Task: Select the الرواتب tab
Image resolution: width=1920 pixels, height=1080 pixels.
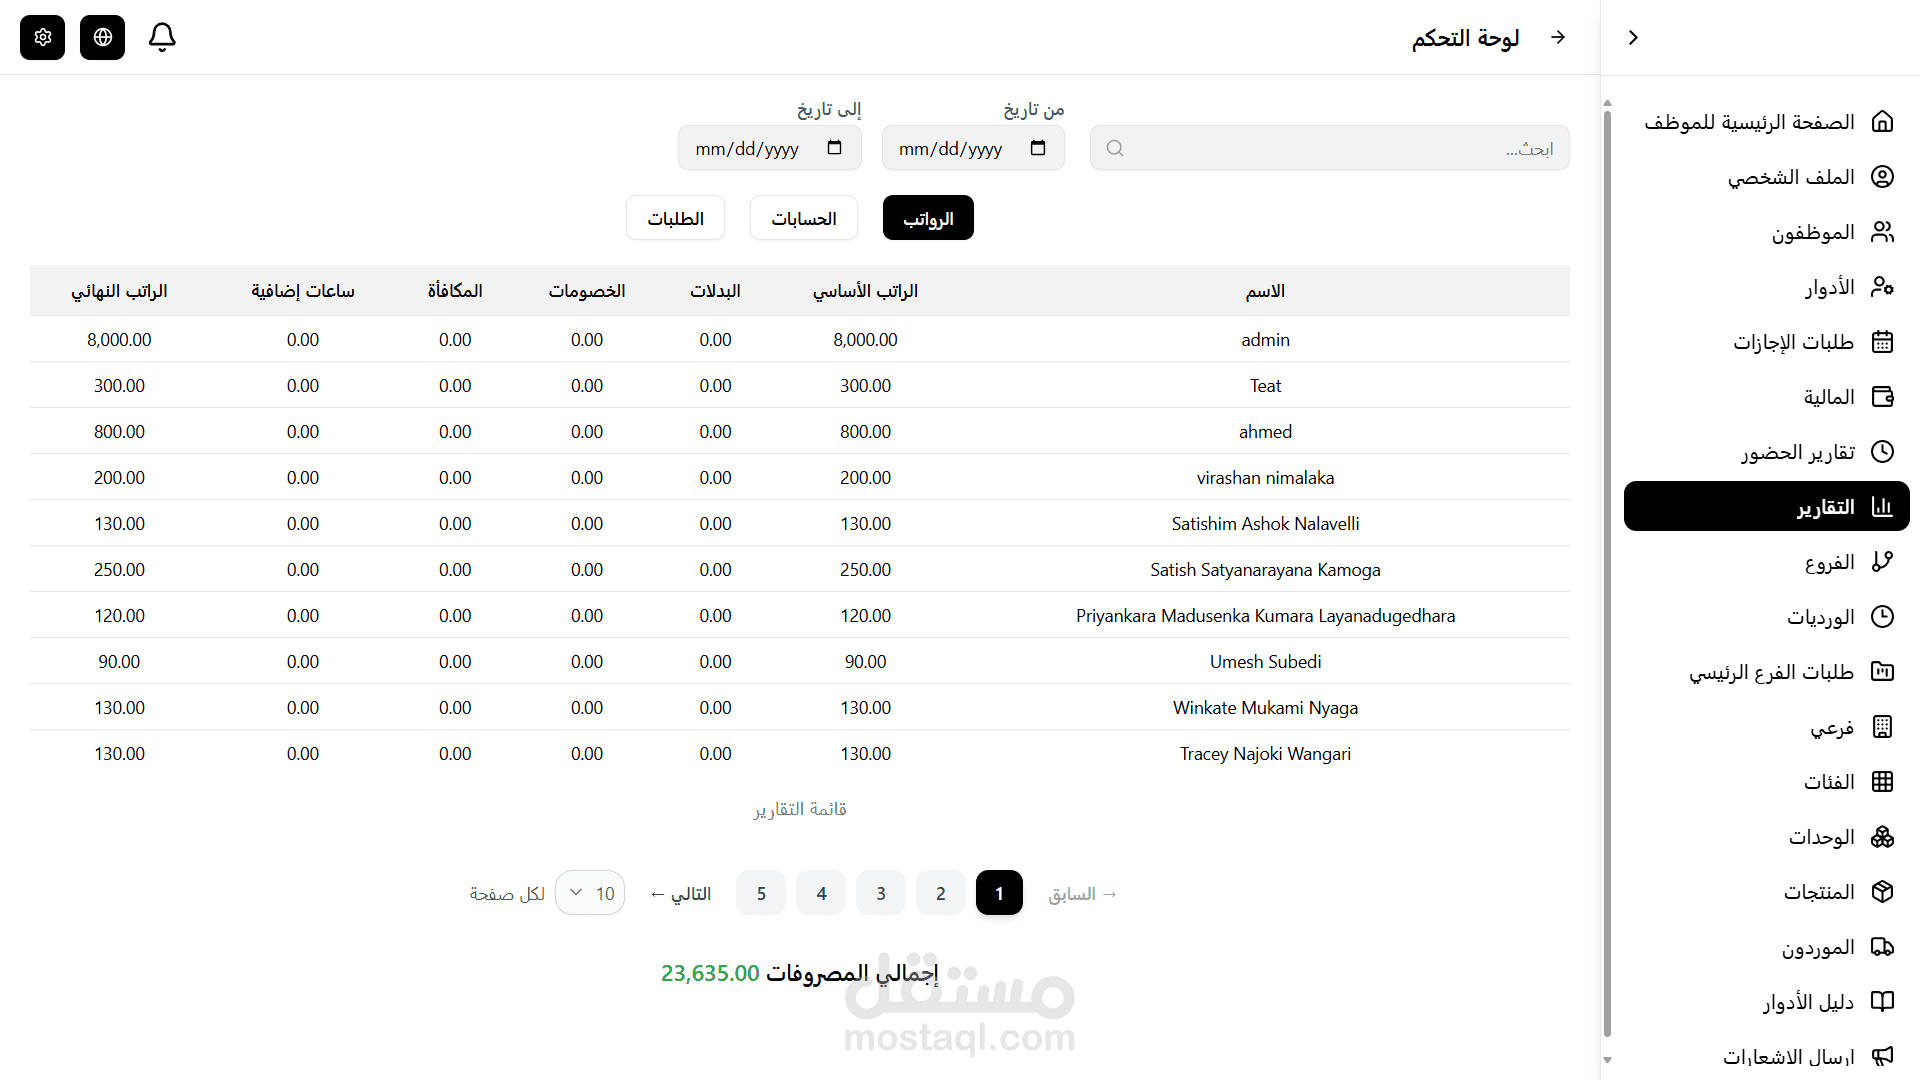Action: (928, 218)
